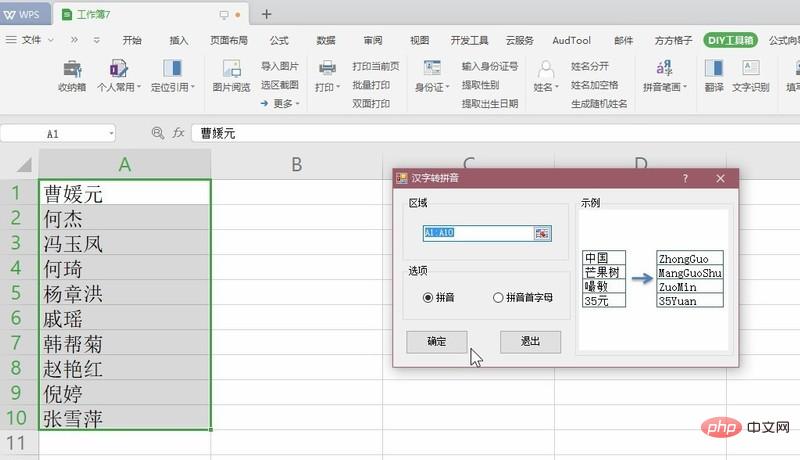Viewport: 800px width, 460px height.
Task: Click the zoom magnifier icon beside formula bar
Action: pos(157,132)
